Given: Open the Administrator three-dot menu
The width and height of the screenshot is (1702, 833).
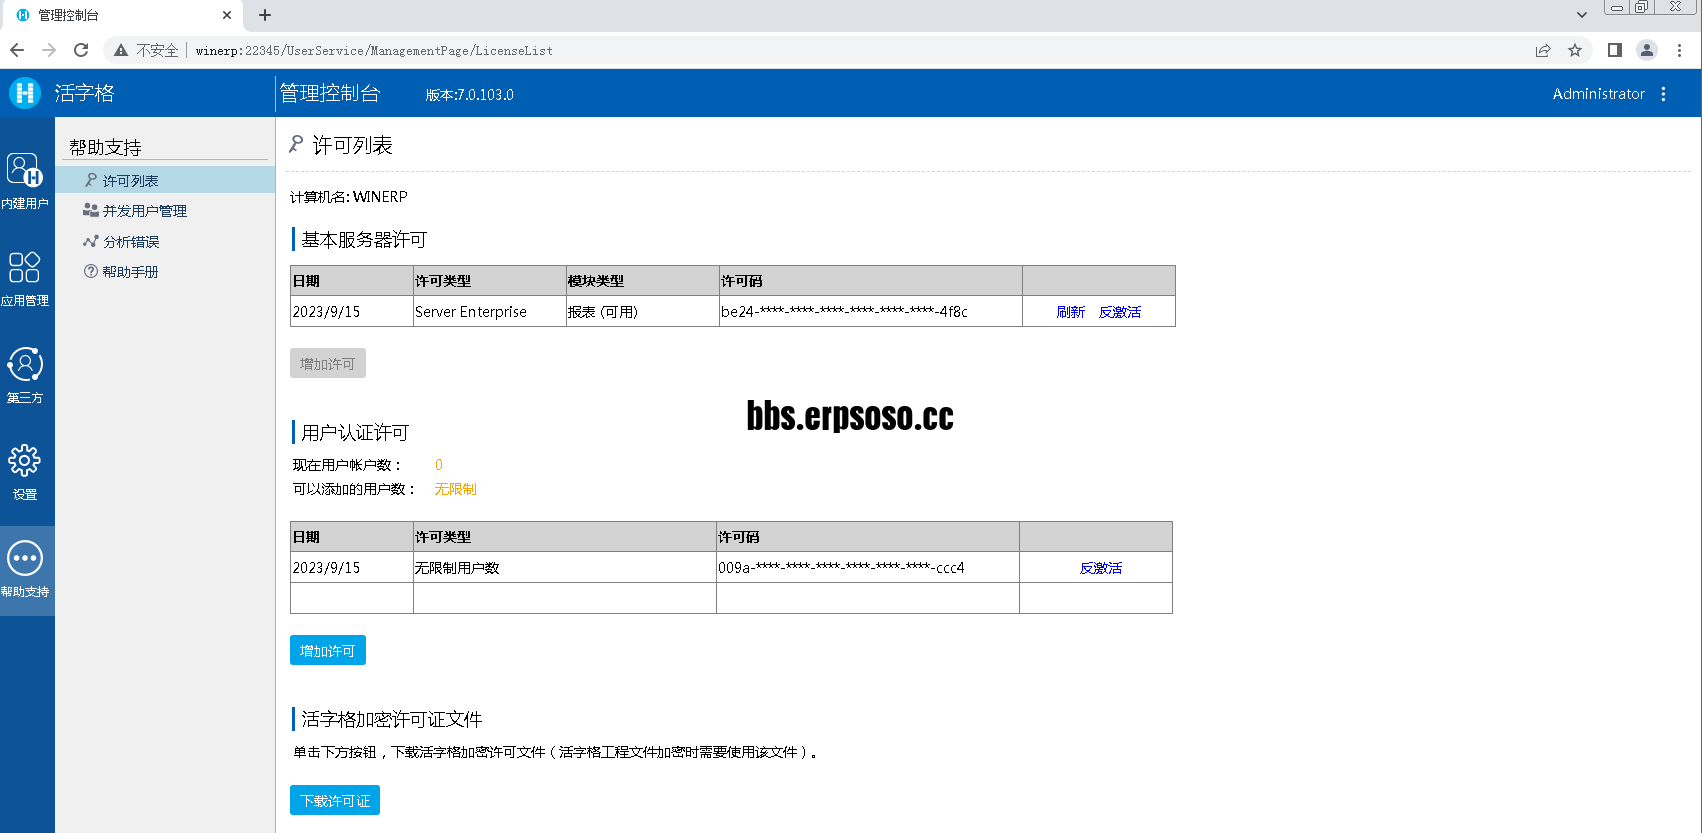Looking at the screenshot, I should tap(1664, 94).
